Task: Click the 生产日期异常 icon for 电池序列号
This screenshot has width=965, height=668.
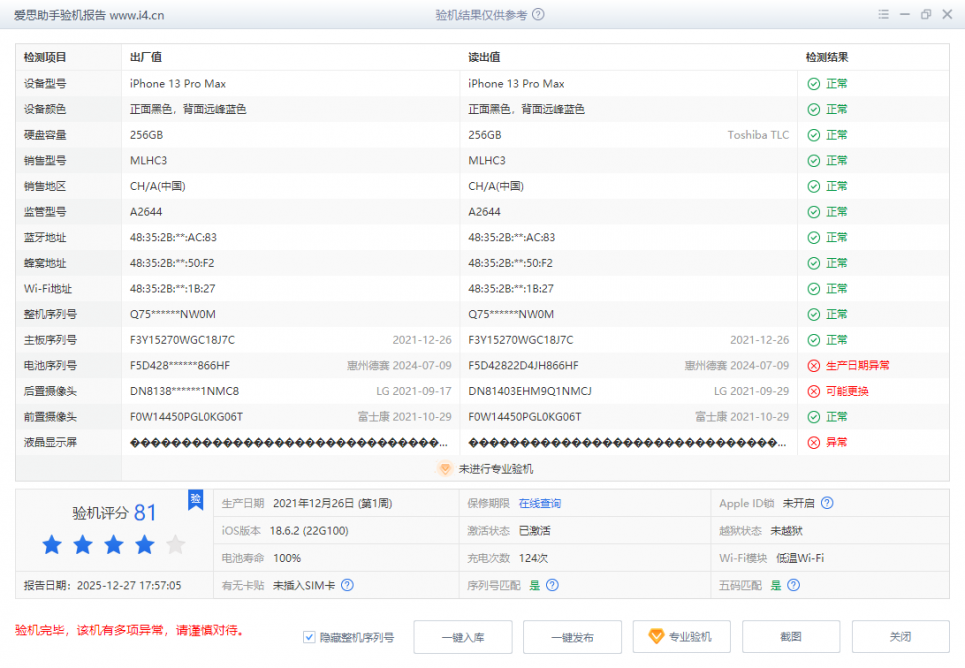Action: [x=814, y=366]
